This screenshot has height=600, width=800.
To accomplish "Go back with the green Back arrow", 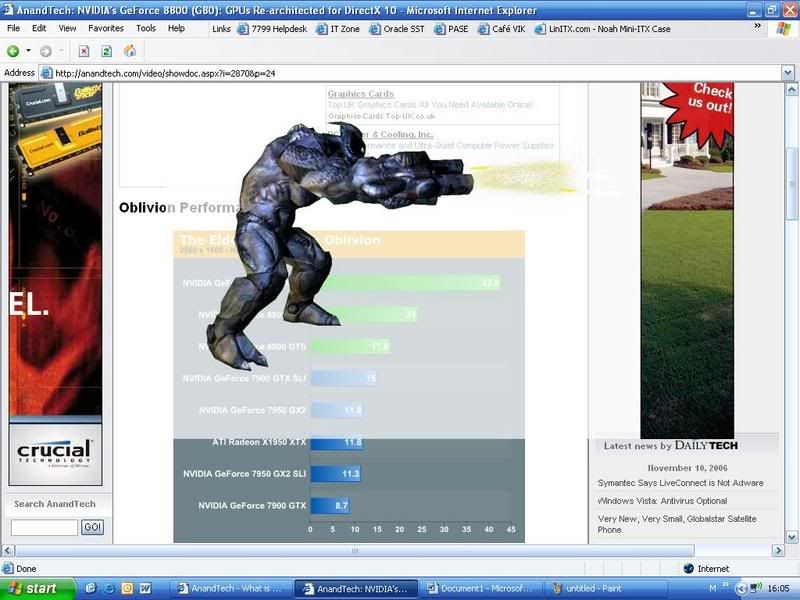I will click(x=13, y=51).
